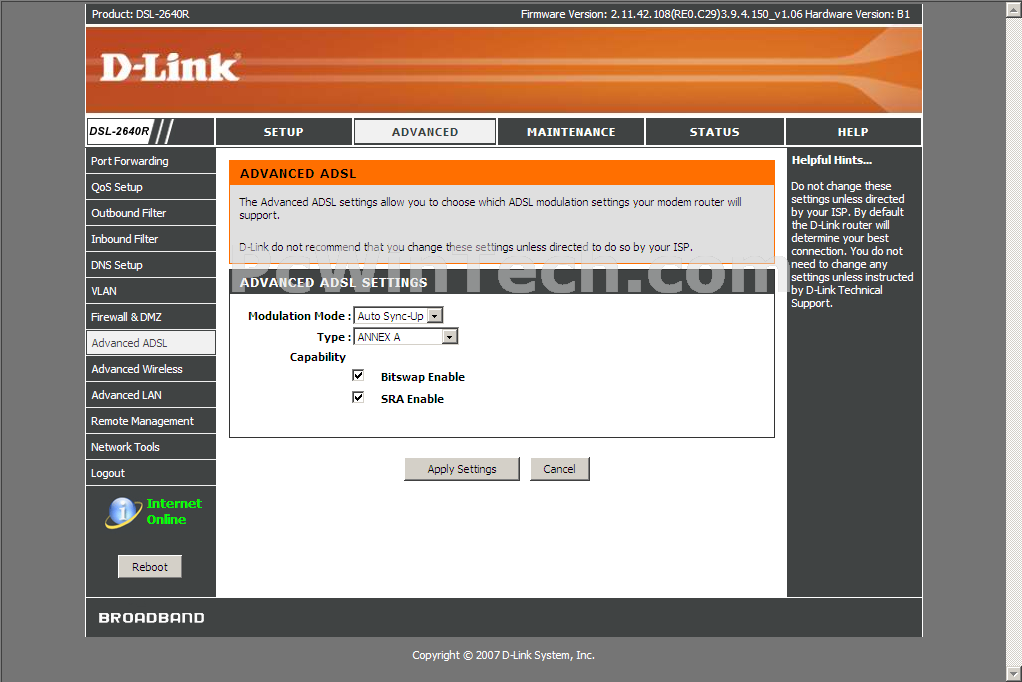Click the Helpful Hints heading
The height and width of the screenshot is (682, 1022).
tap(832, 160)
